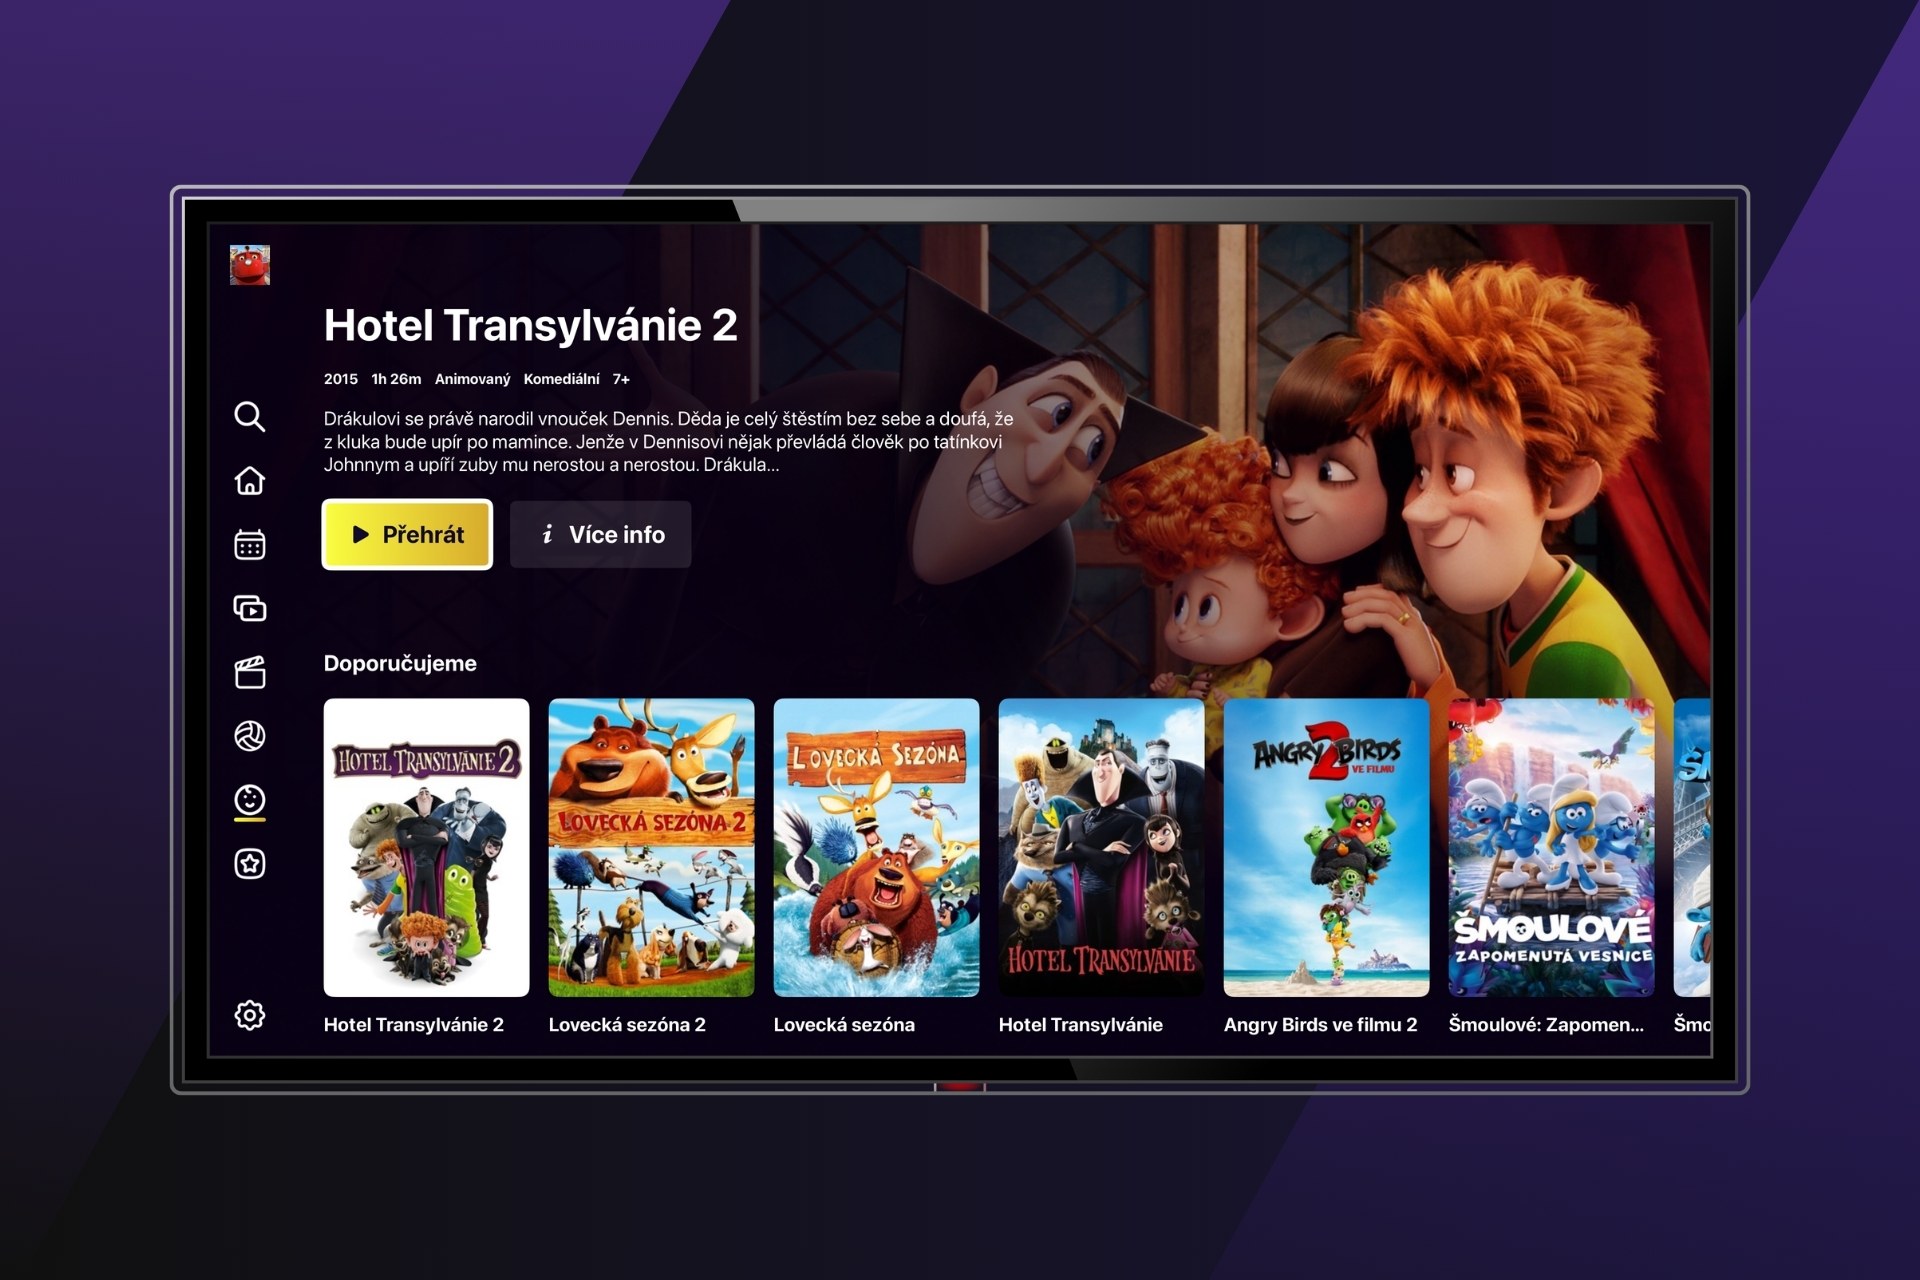This screenshot has width=1920, height=1280.
Task: Select the Hotel Transylvánie 2 poster
Action: (x=426, y=847)
